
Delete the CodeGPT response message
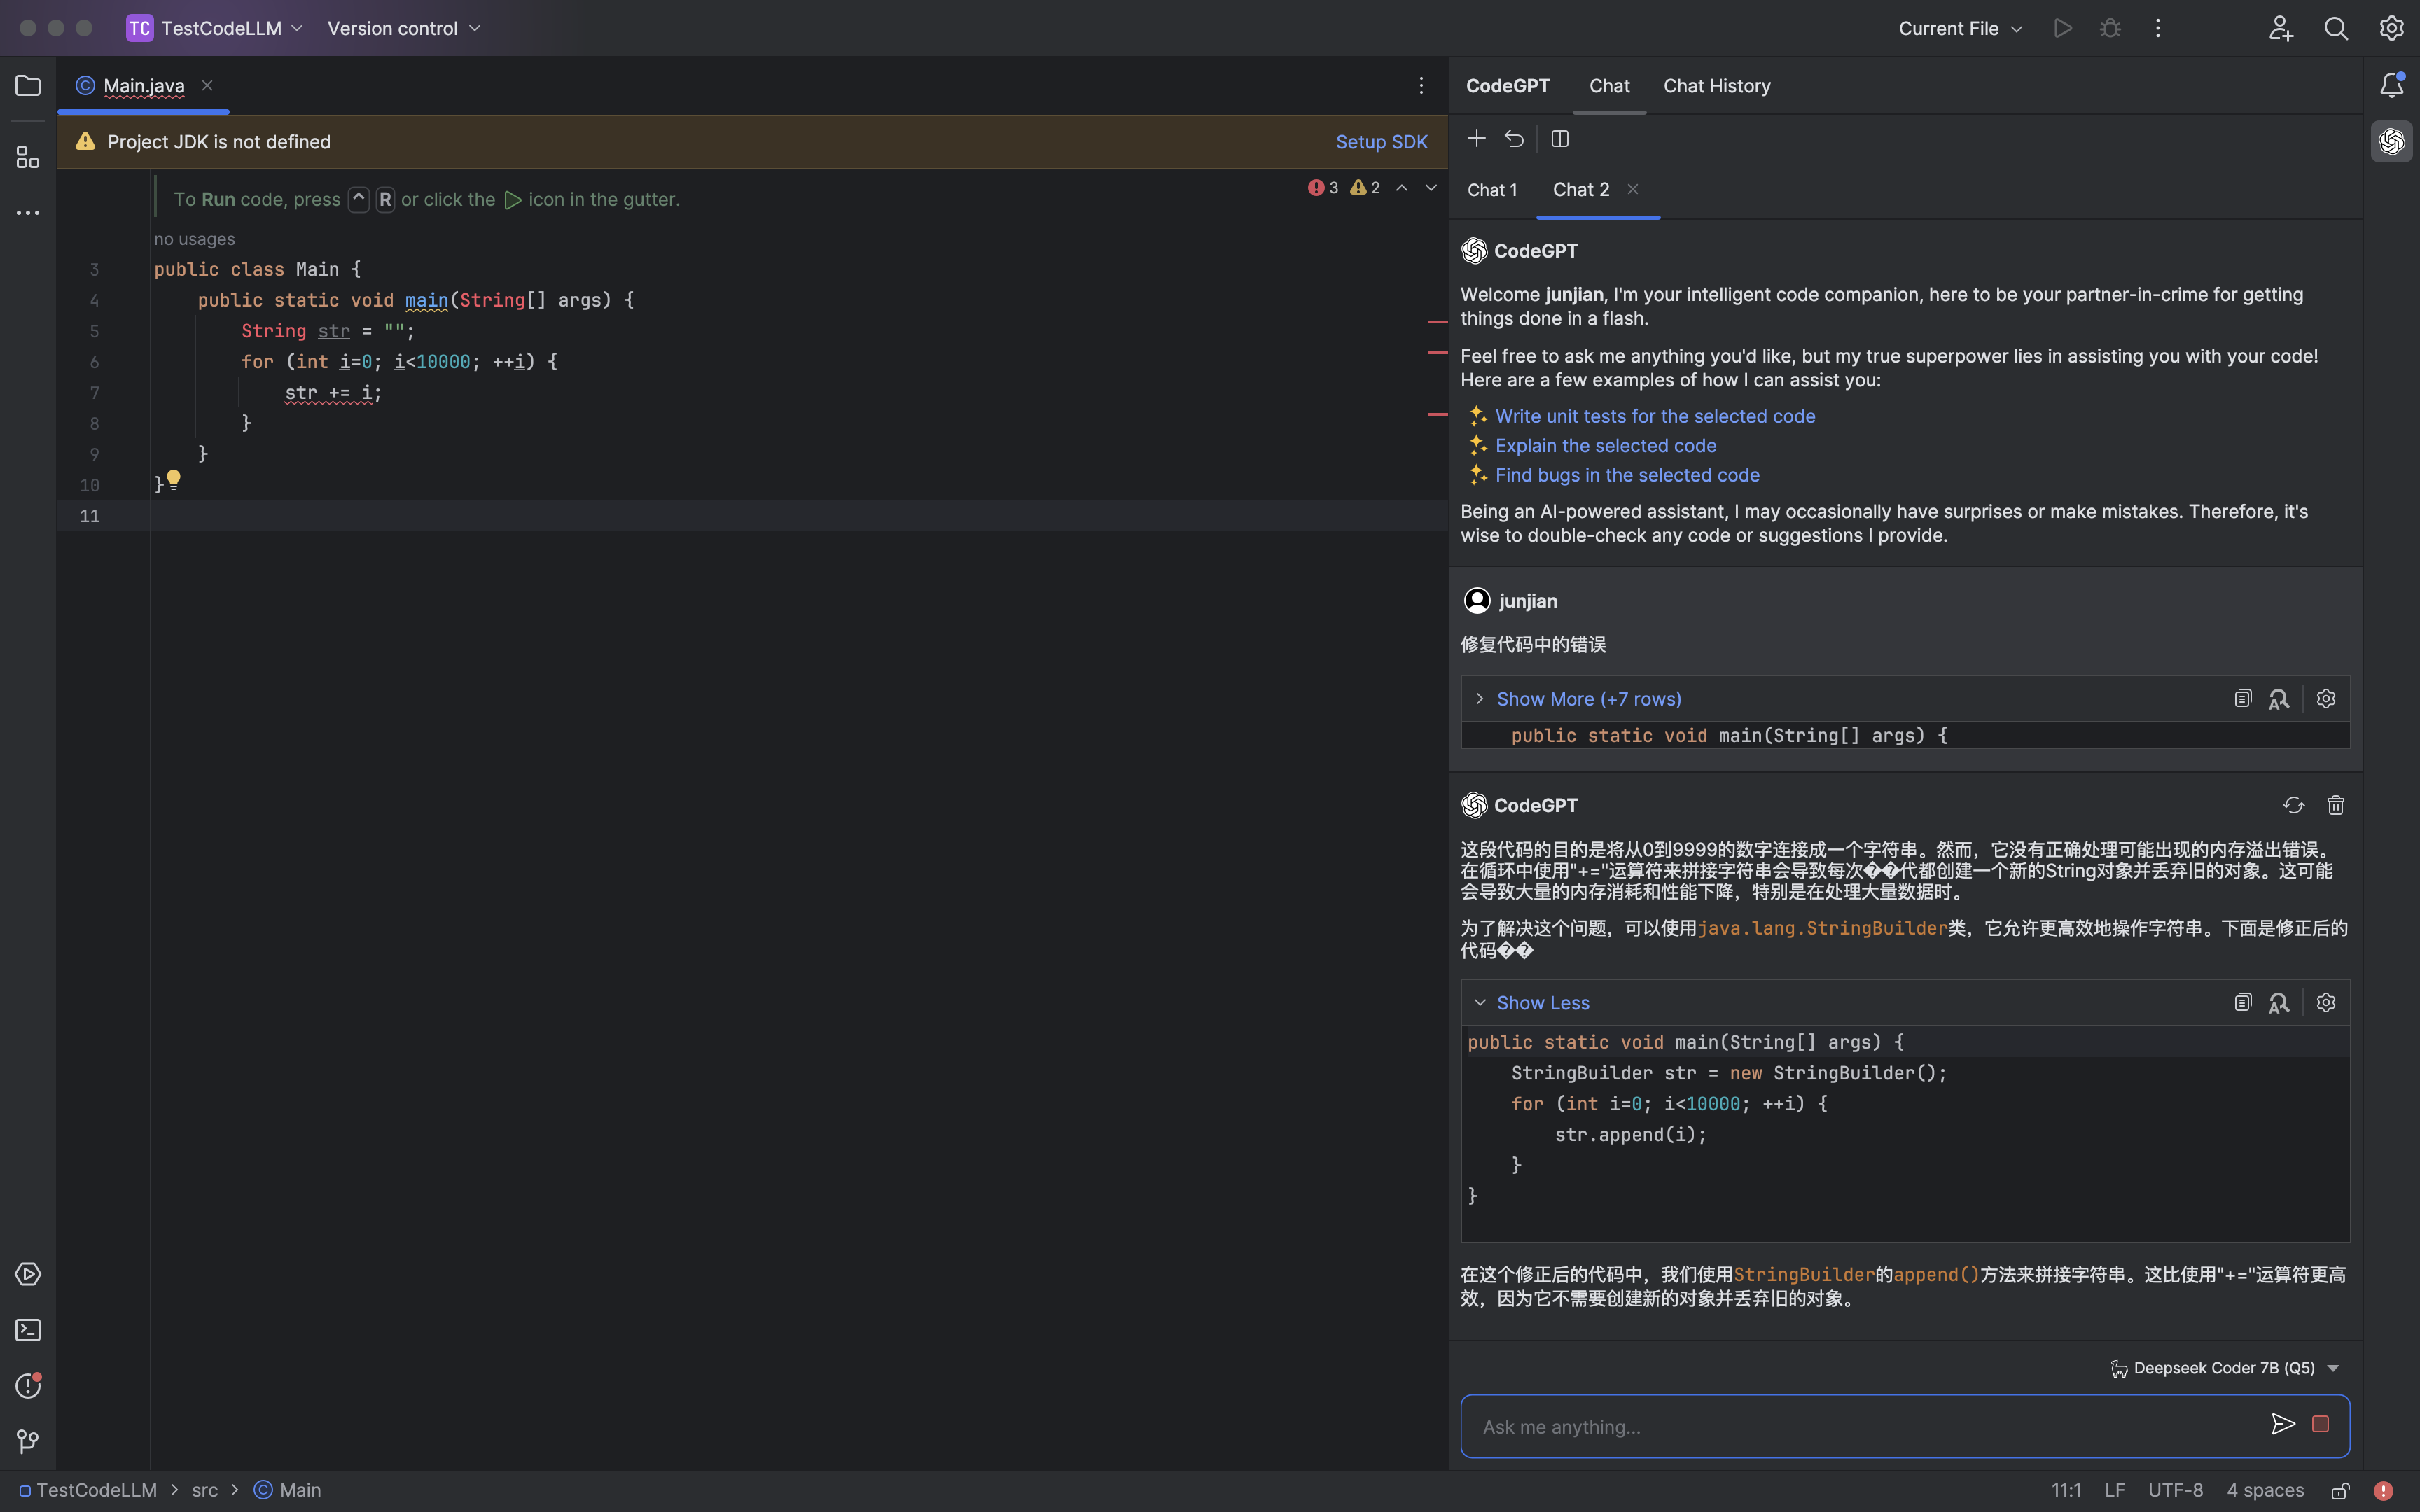click(2335, 805)
